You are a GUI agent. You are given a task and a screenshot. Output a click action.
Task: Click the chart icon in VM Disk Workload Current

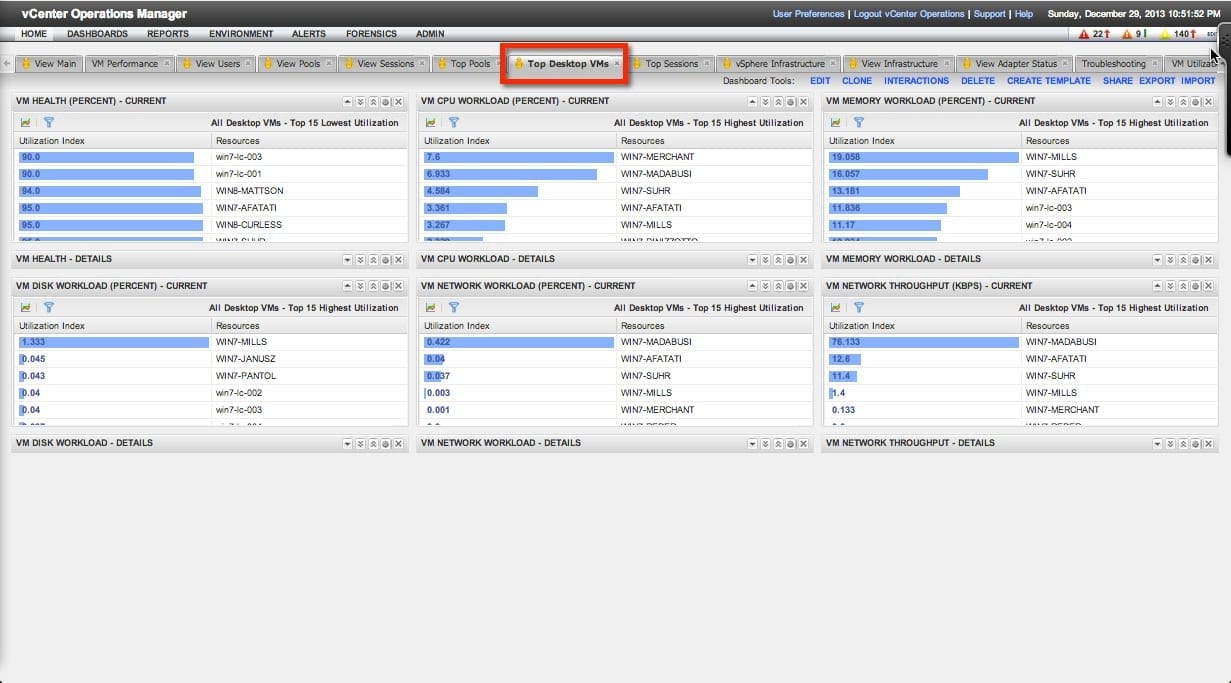pyautogui.click(x=25, y=308)
